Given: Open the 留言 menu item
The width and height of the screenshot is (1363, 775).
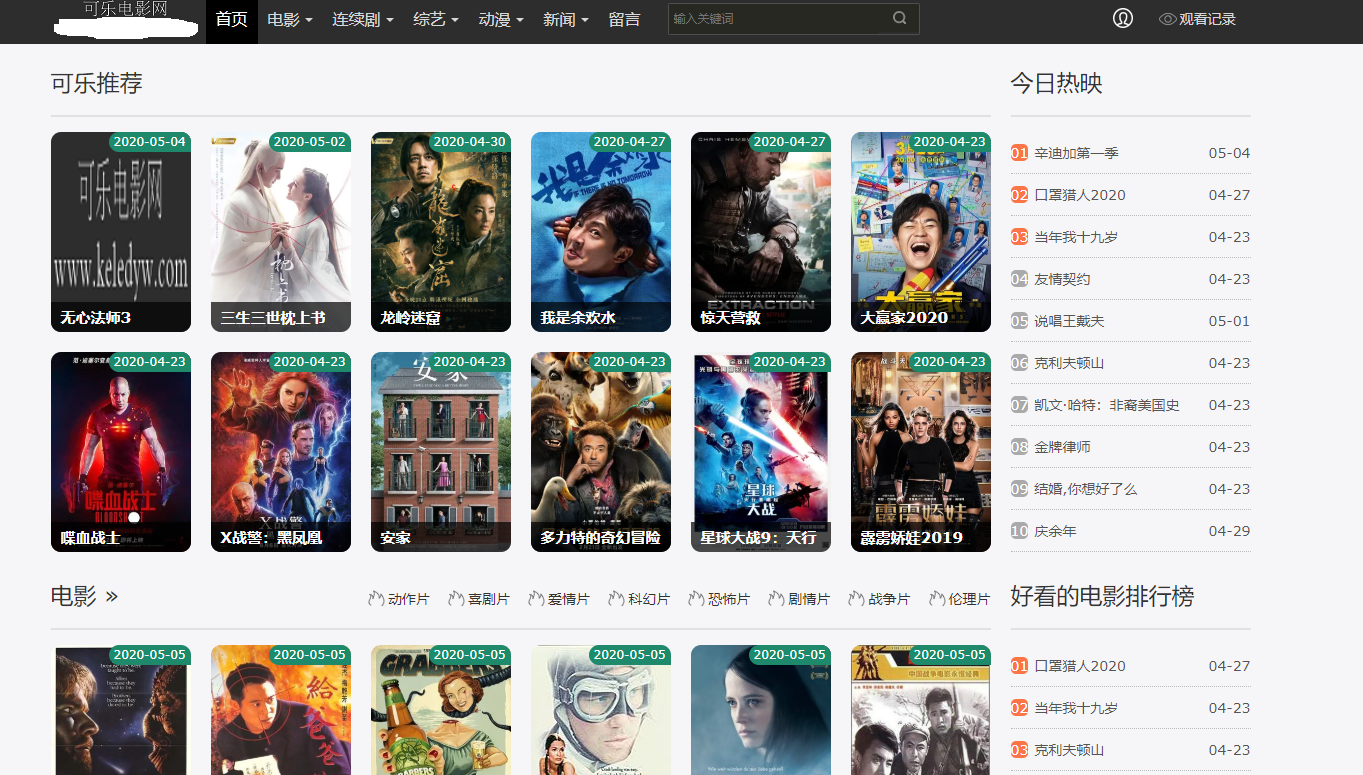Looking at the screenshot, I should coord(624,20).
